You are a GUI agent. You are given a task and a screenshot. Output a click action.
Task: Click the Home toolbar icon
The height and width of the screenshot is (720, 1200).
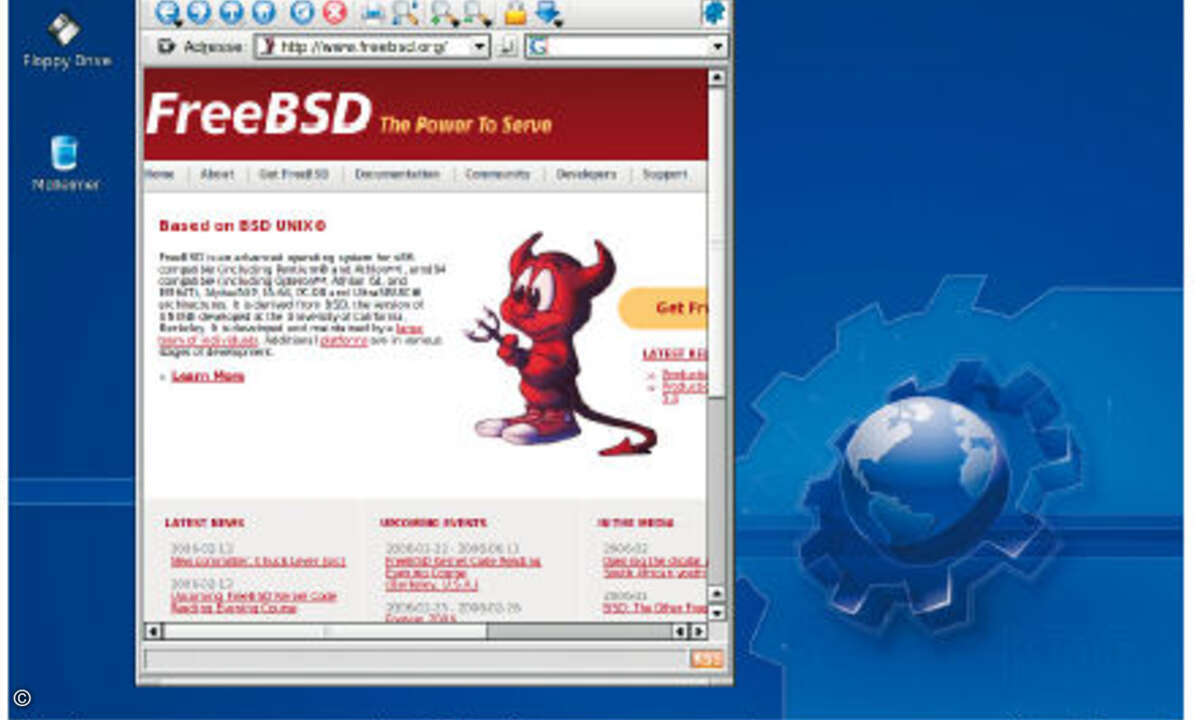click(263, 12)
